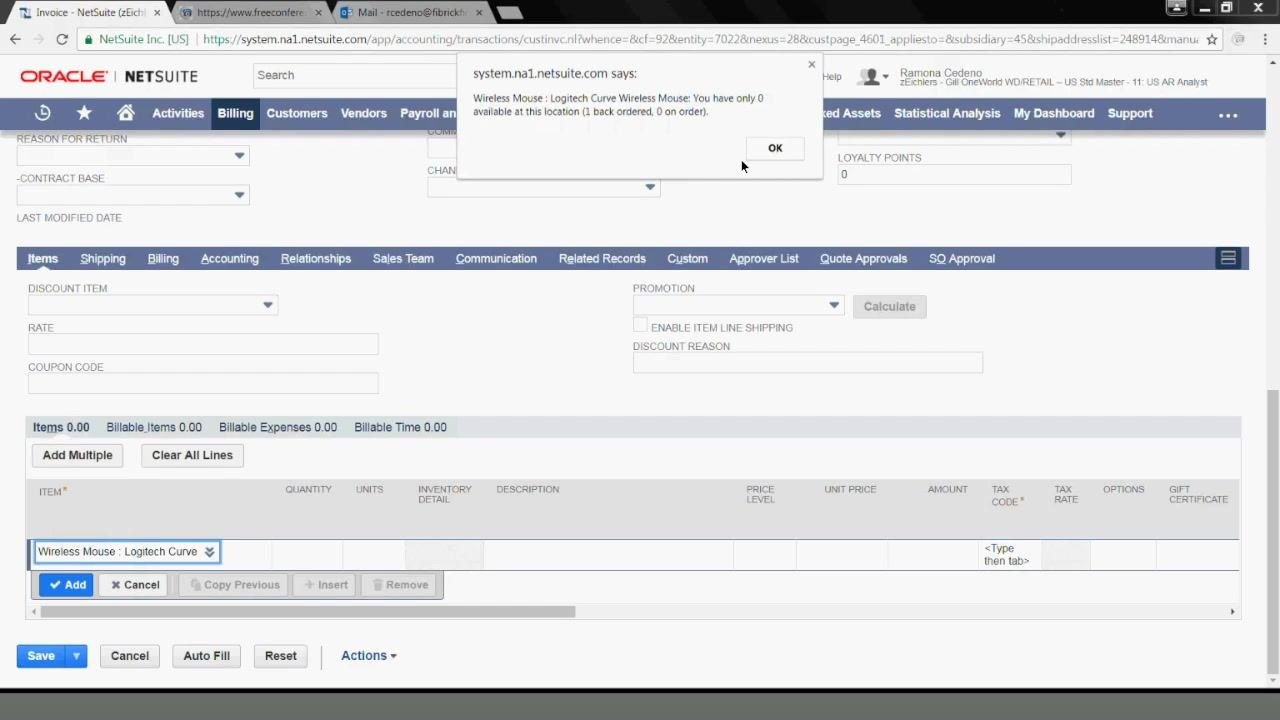Viewport: 1280px width, 720px height.
Task: Open the Statistical Analysis menu
Action: tap(947, 113)
